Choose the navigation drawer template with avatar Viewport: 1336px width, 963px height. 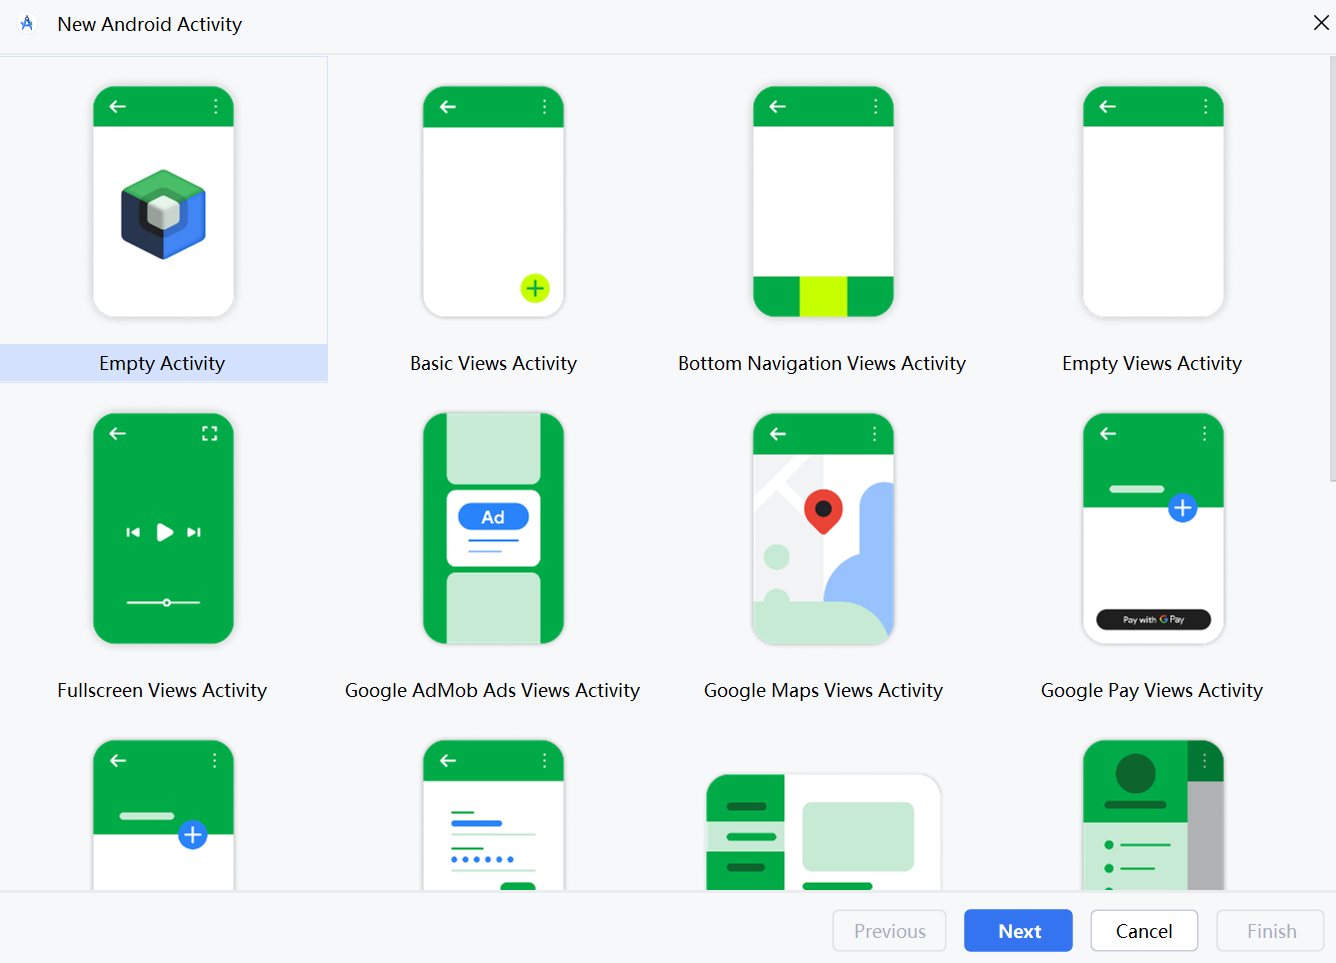(x=1153, y=815)
